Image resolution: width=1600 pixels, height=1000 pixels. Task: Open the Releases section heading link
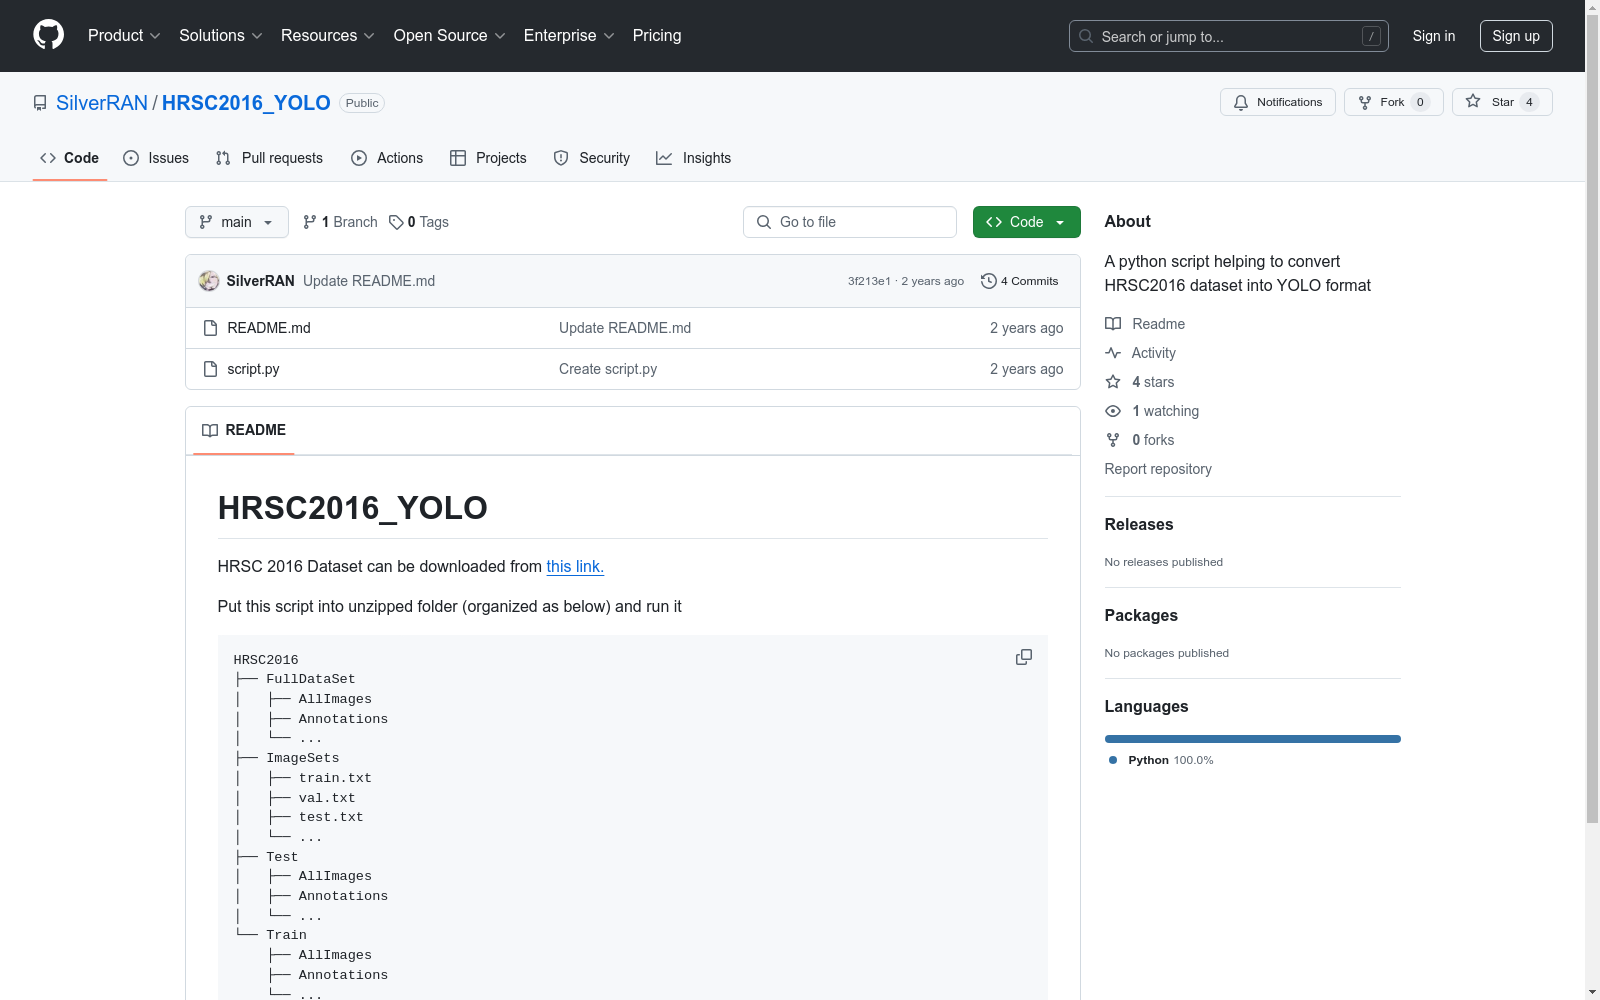pos(1139,524)
